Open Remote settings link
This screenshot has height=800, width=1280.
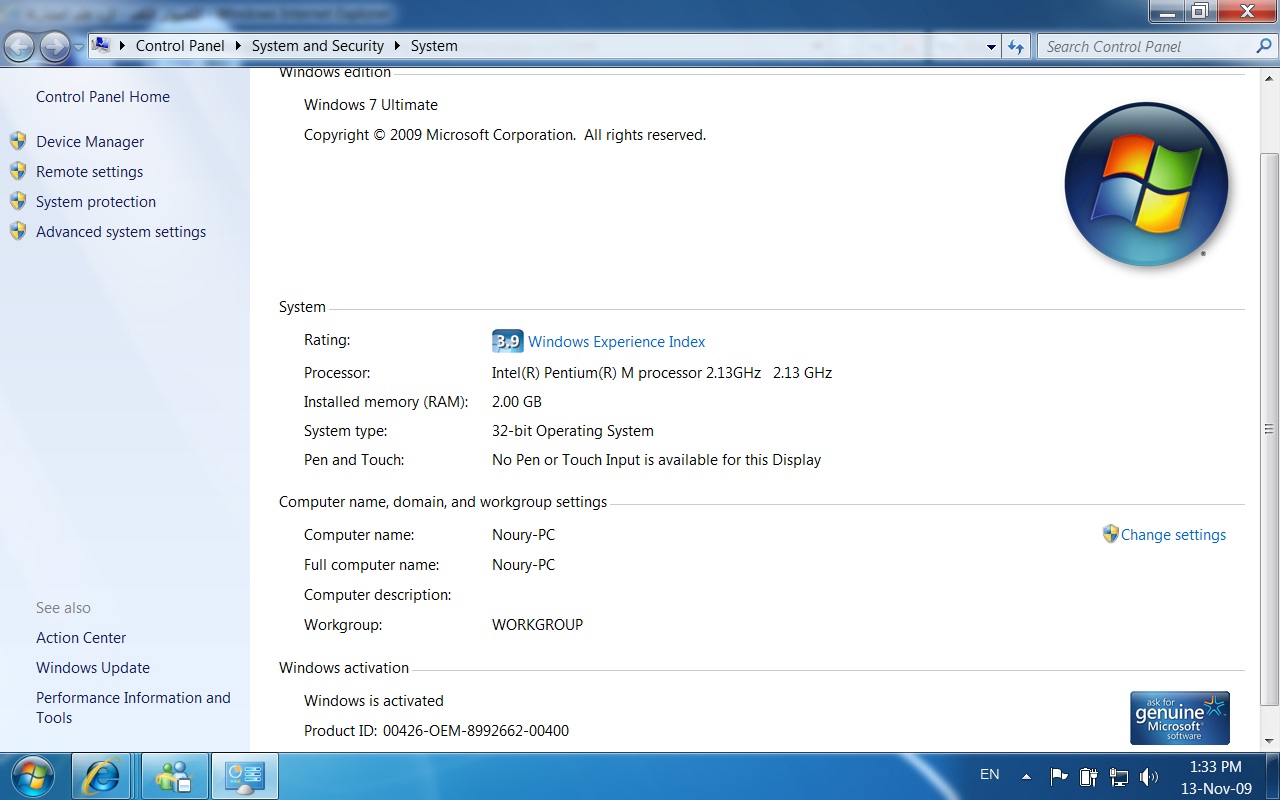coord(89,172)
